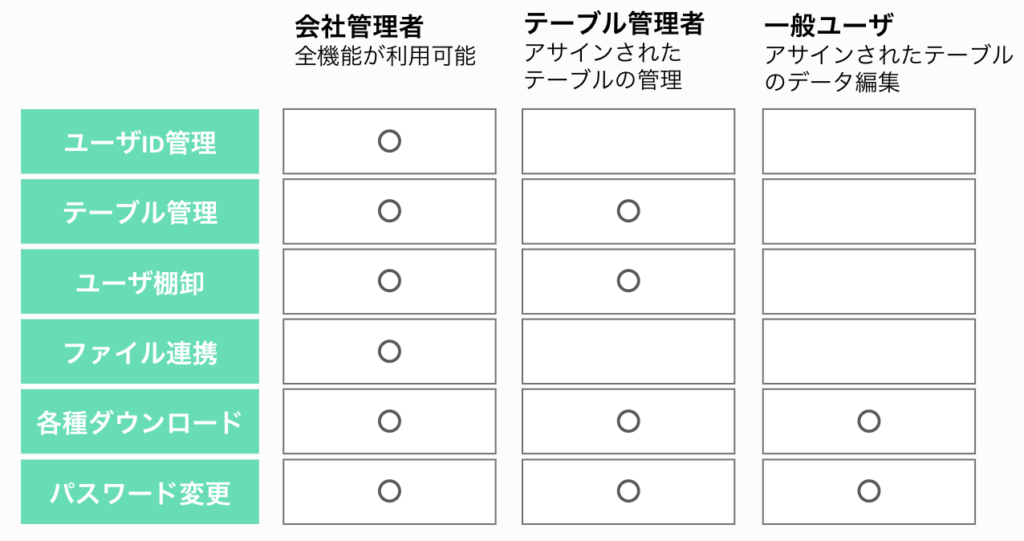Select the テーブル管理 green label
1024x541 pixels.
pos(140,212)
